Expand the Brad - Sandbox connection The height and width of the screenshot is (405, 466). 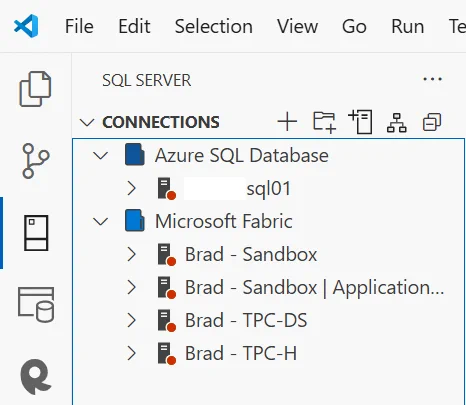tap(132, 254)
